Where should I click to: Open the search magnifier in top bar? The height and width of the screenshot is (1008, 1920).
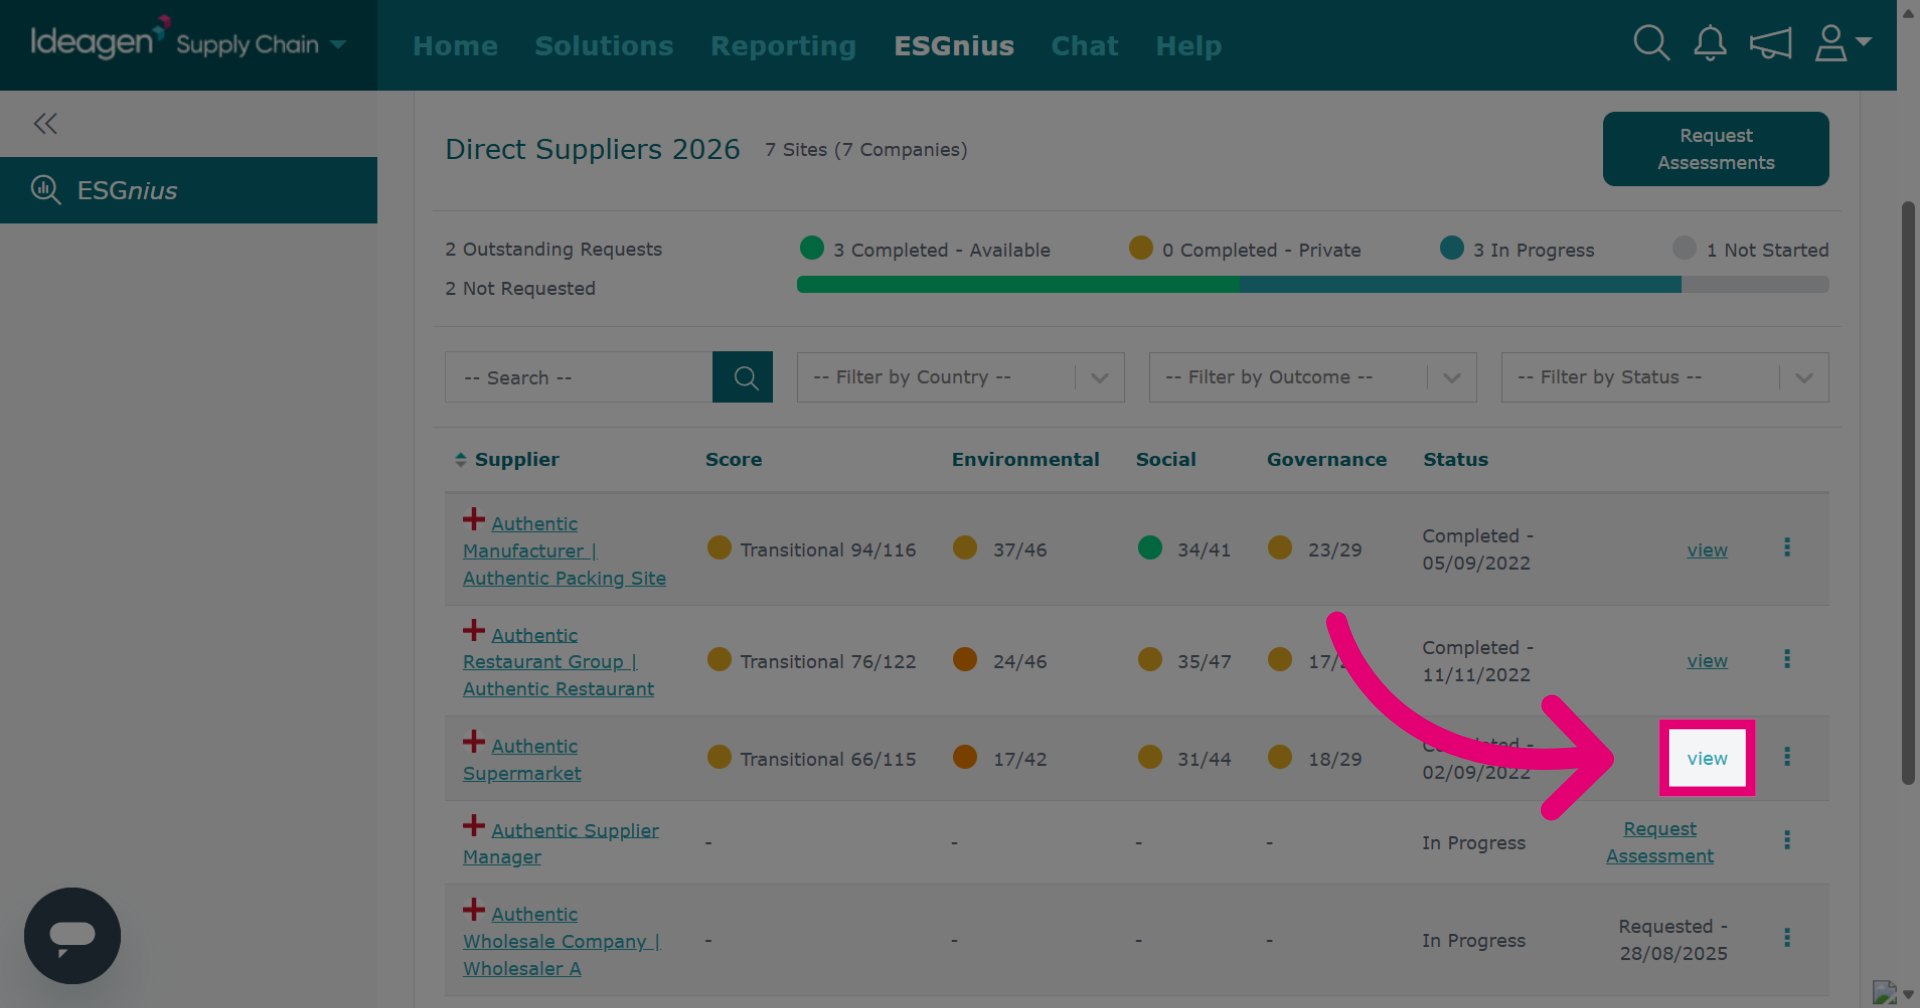[x=1651, y=43]
